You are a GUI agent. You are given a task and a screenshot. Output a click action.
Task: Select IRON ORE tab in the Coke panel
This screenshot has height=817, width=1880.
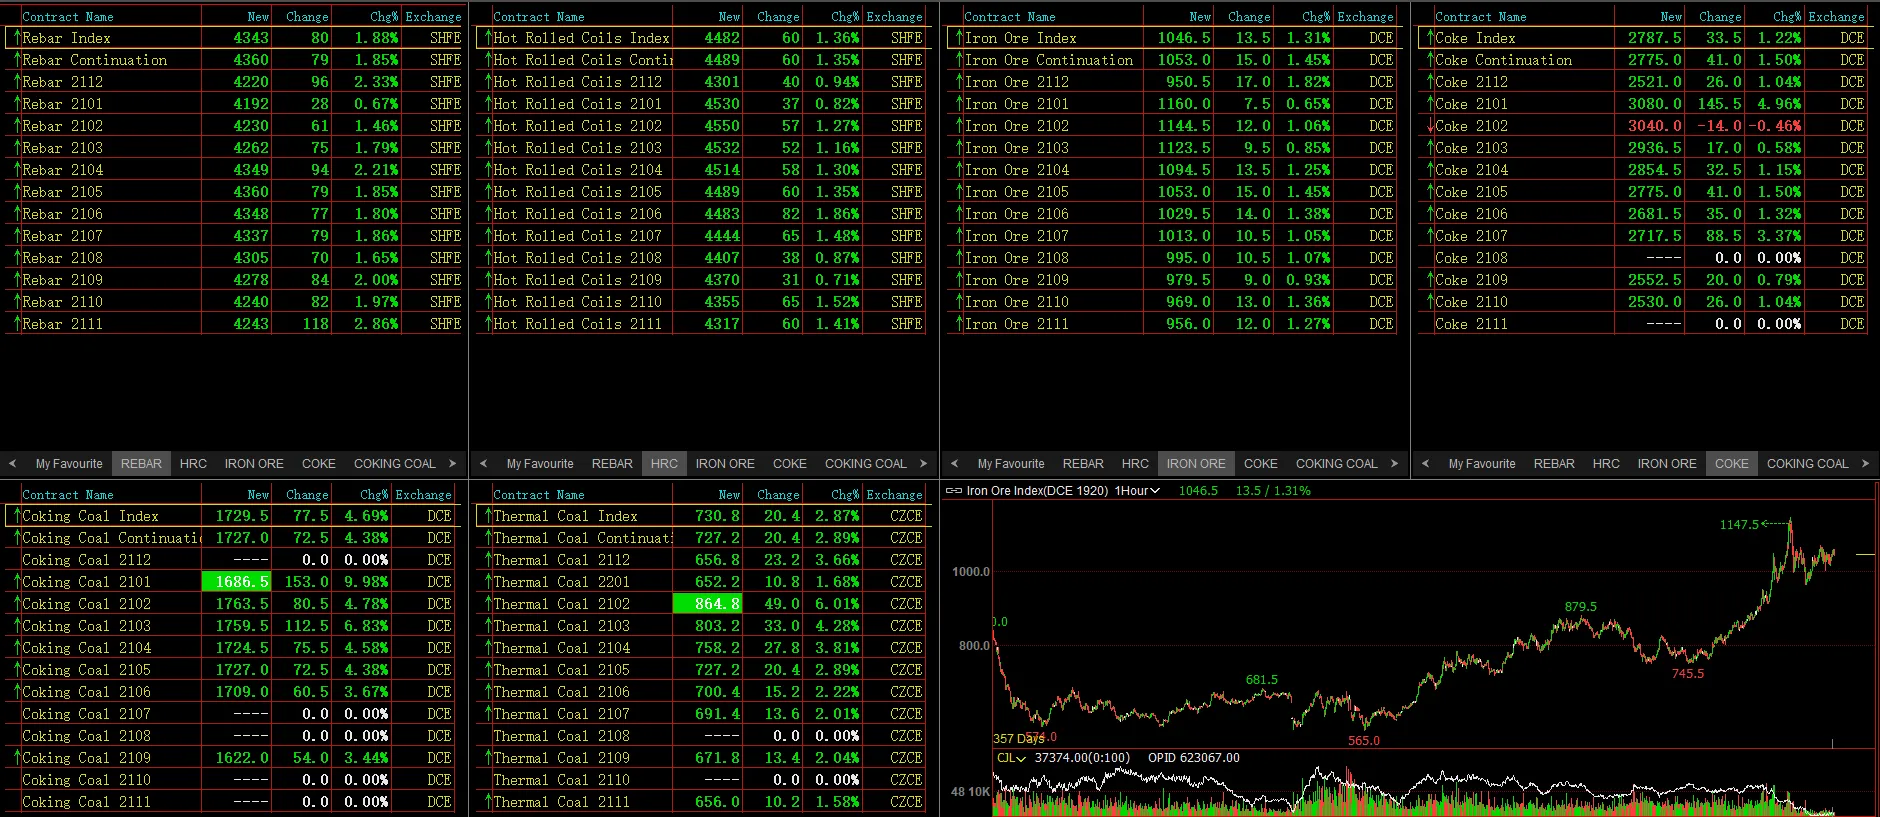[1667, 464]
